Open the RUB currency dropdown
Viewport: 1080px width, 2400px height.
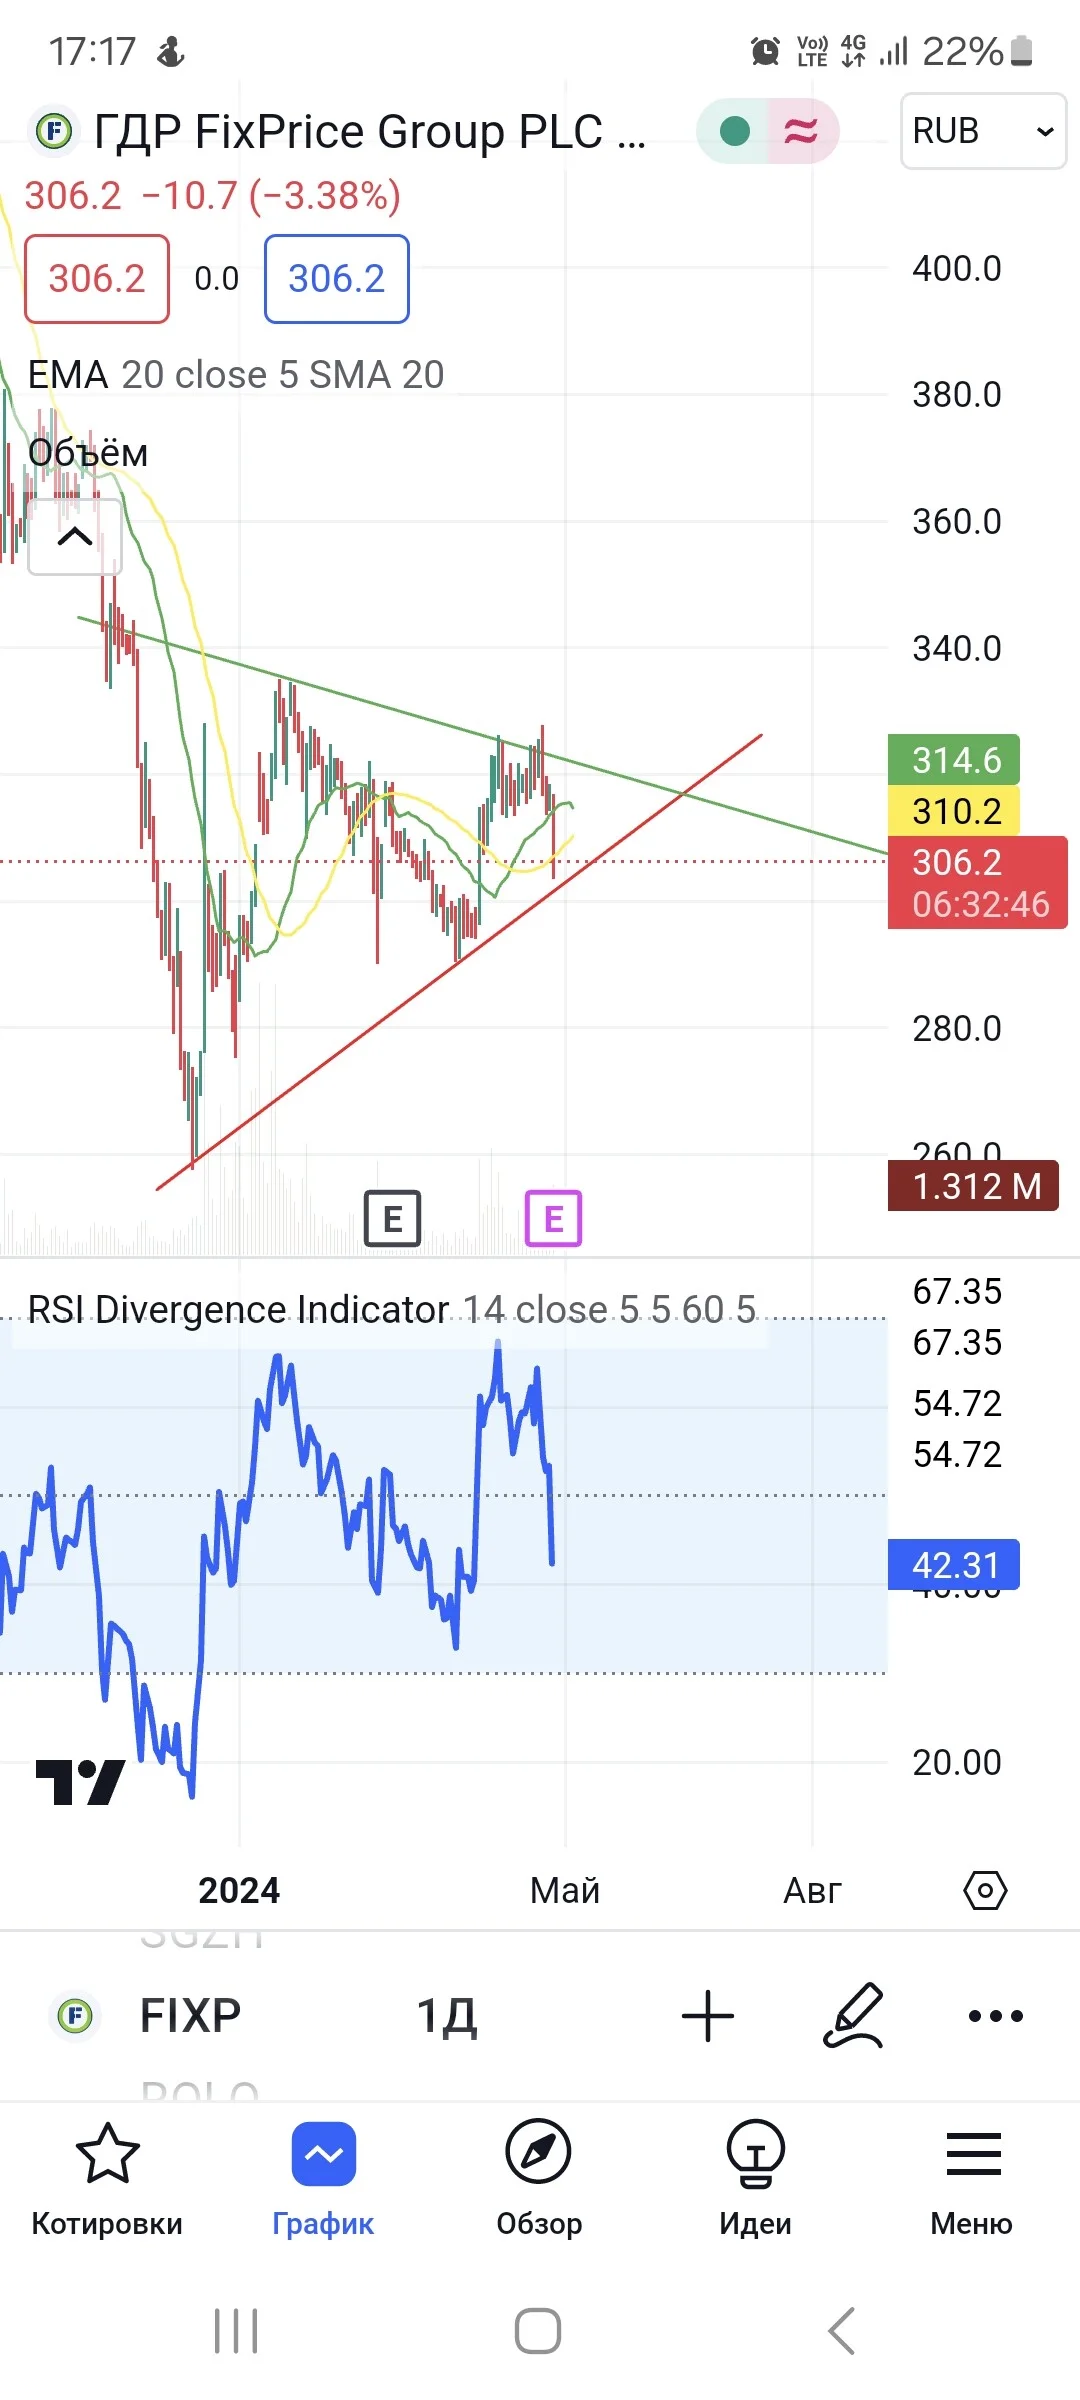(983, 131)
